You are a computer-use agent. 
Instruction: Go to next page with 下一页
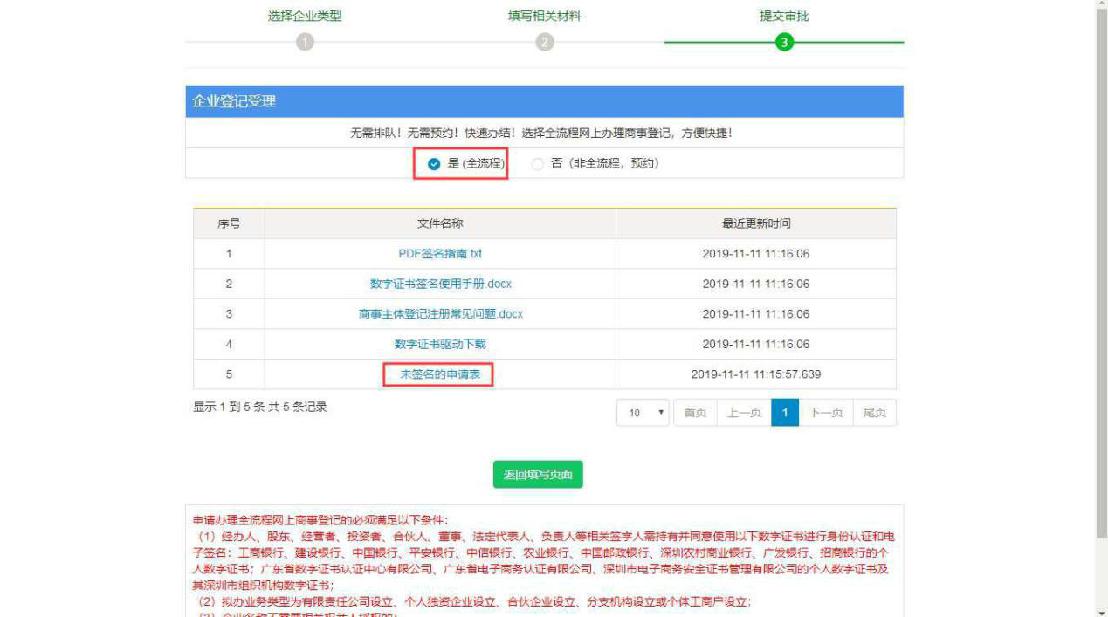(x=827, y=413)
